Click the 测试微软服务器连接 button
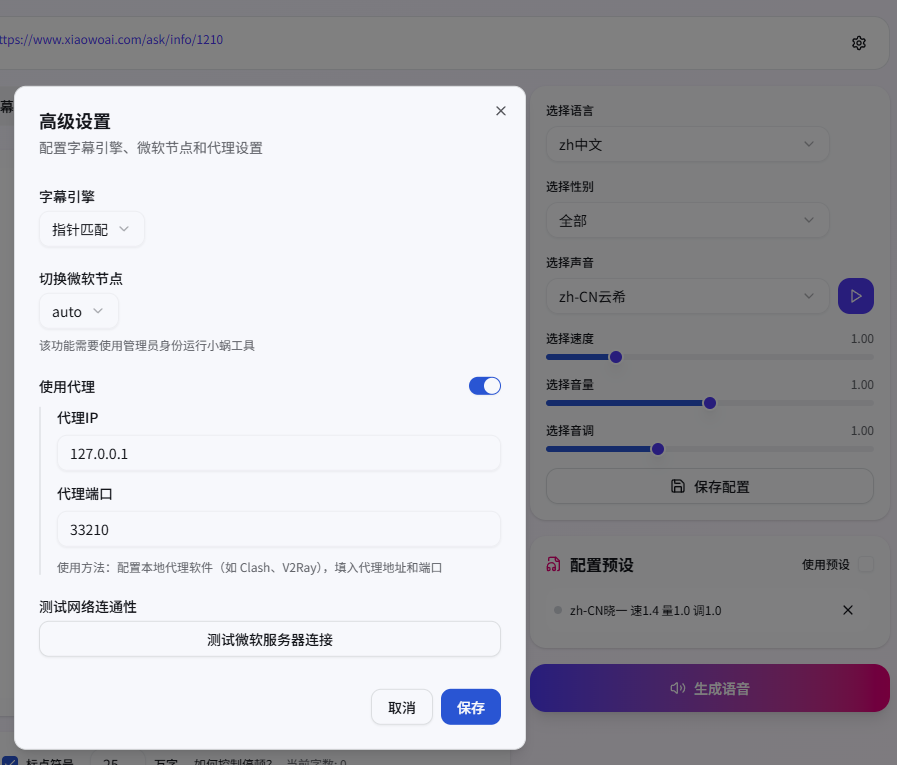Viewport: 897px width, 765px height. (269, 639)
